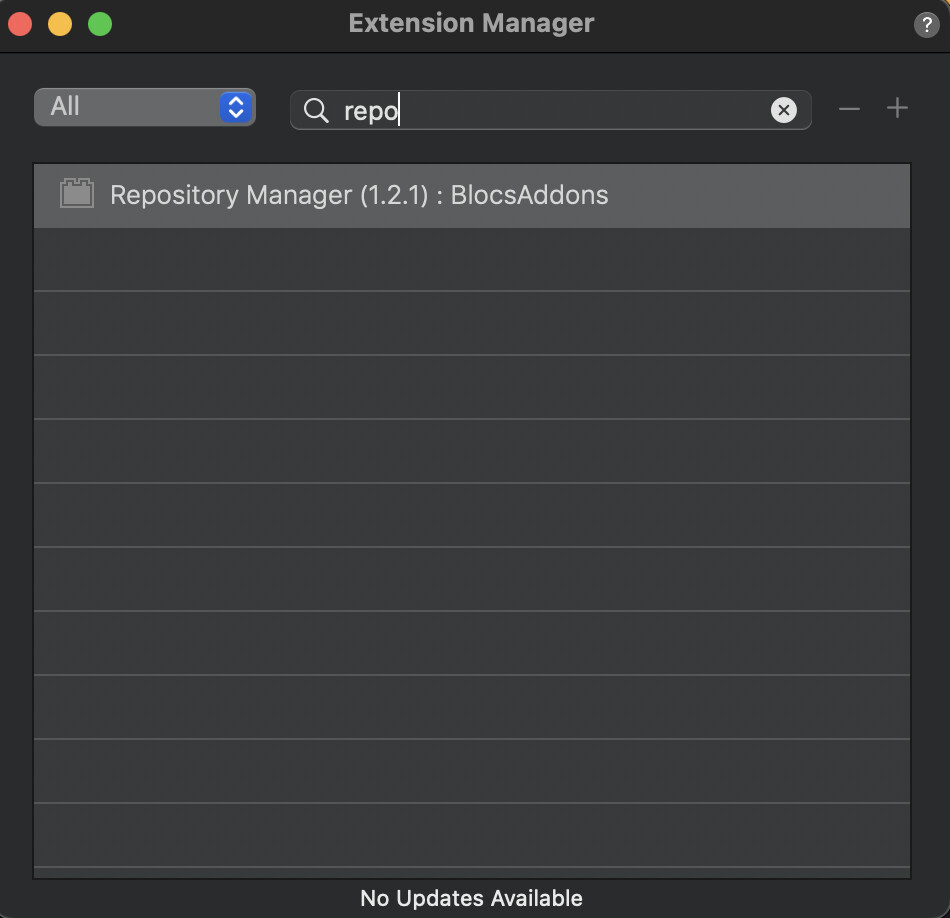Click the Extension Manager window title
Viewport: 950px width, 918px height.
click(x=471, y=23)
